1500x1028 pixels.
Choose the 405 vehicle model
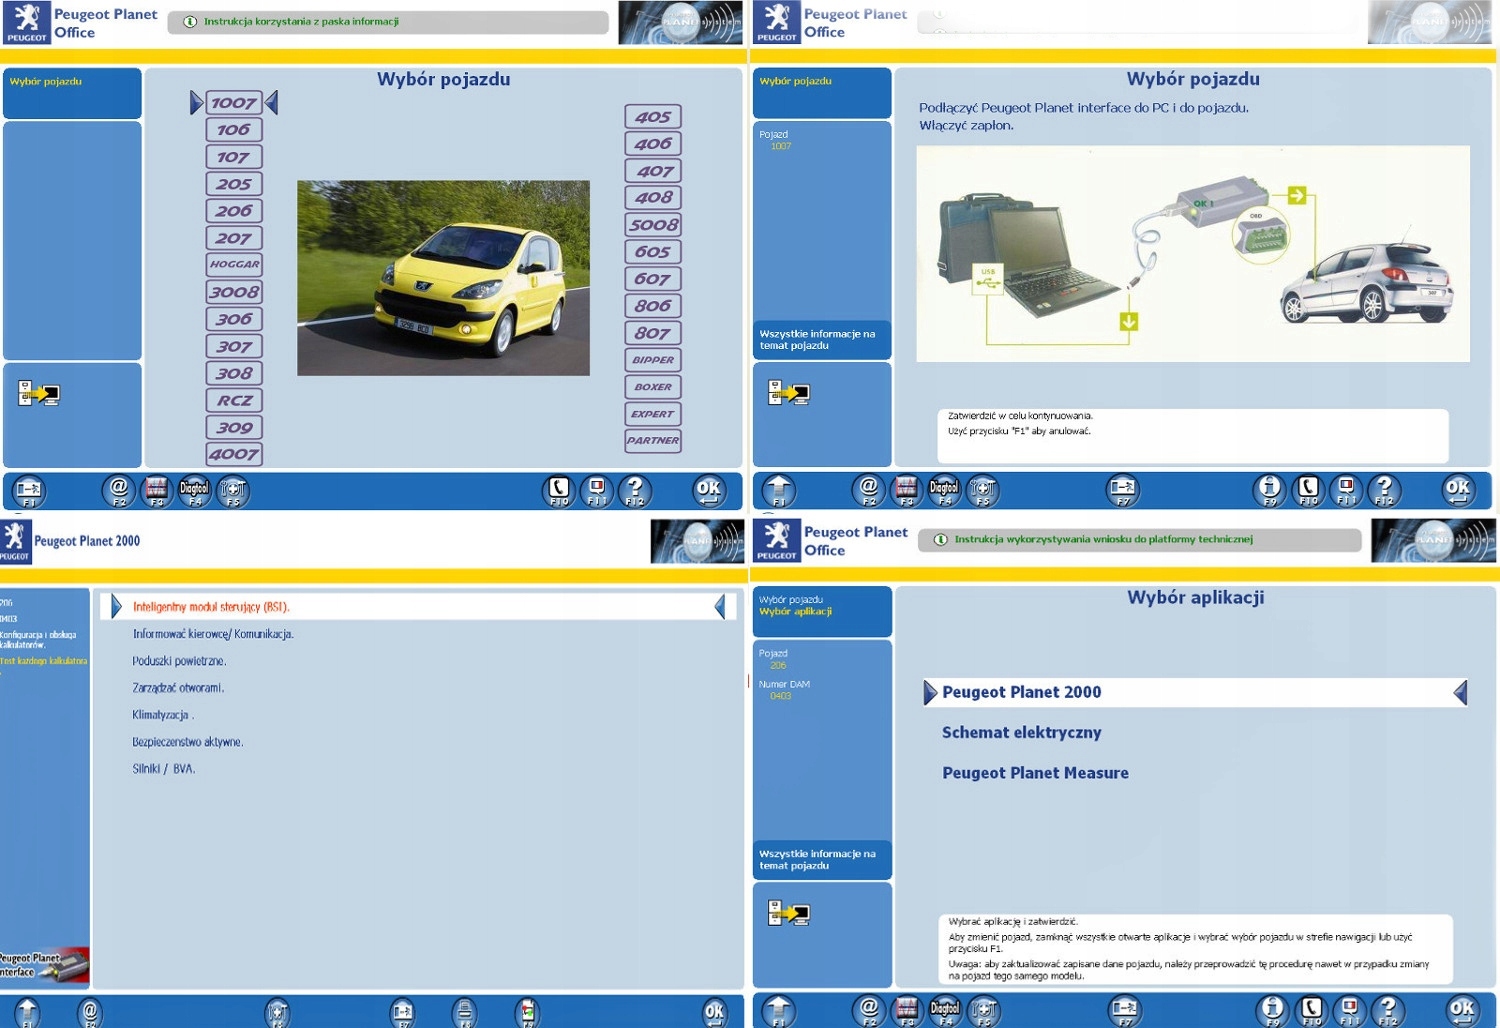pyautogui.click(x=653, y=117)
